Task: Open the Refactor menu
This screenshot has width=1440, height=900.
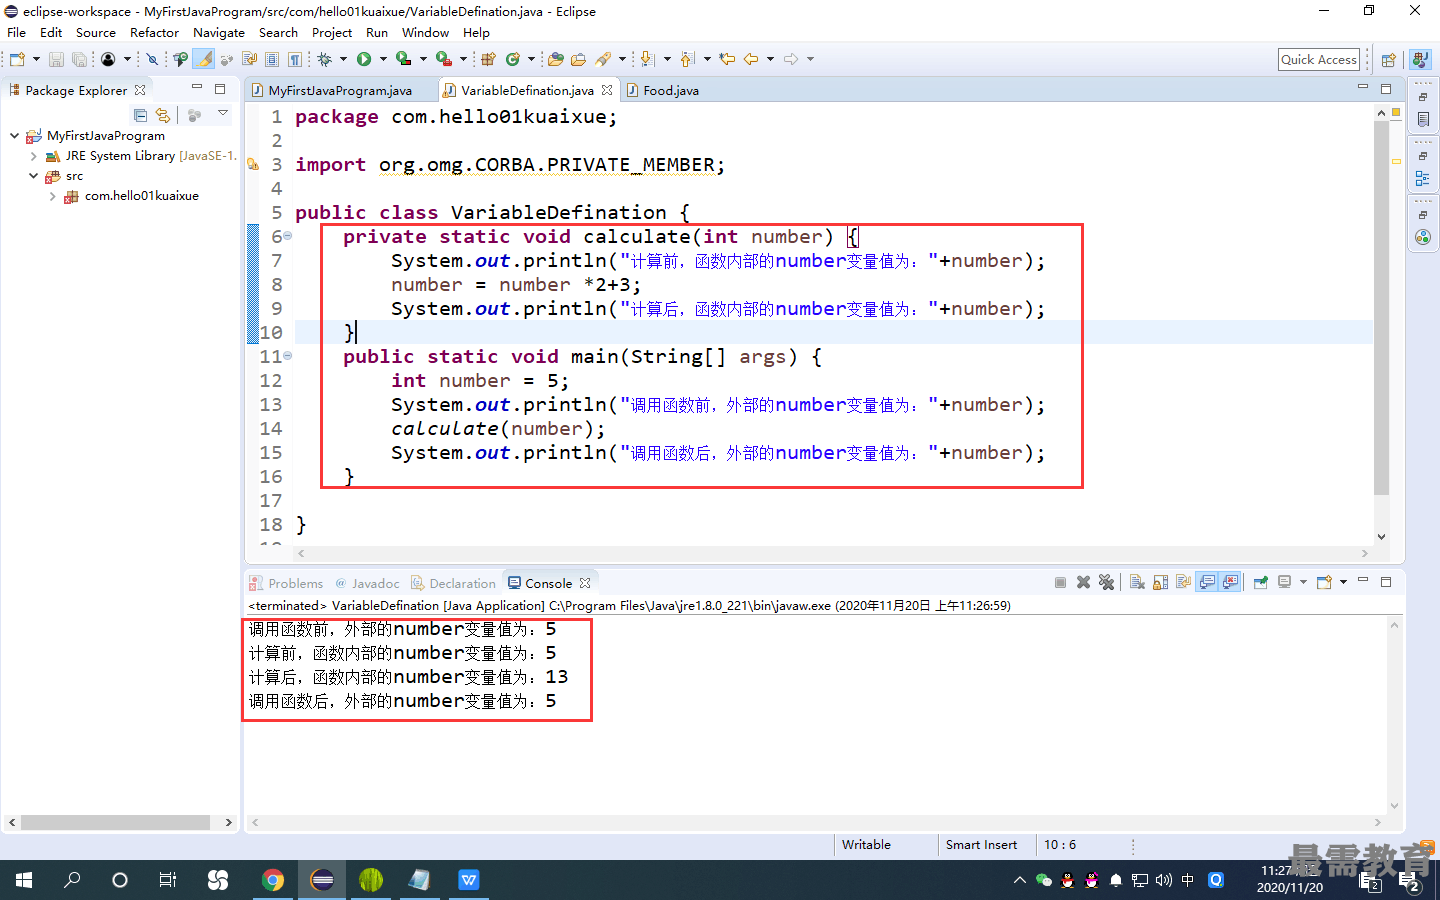Action: (154, 32)
